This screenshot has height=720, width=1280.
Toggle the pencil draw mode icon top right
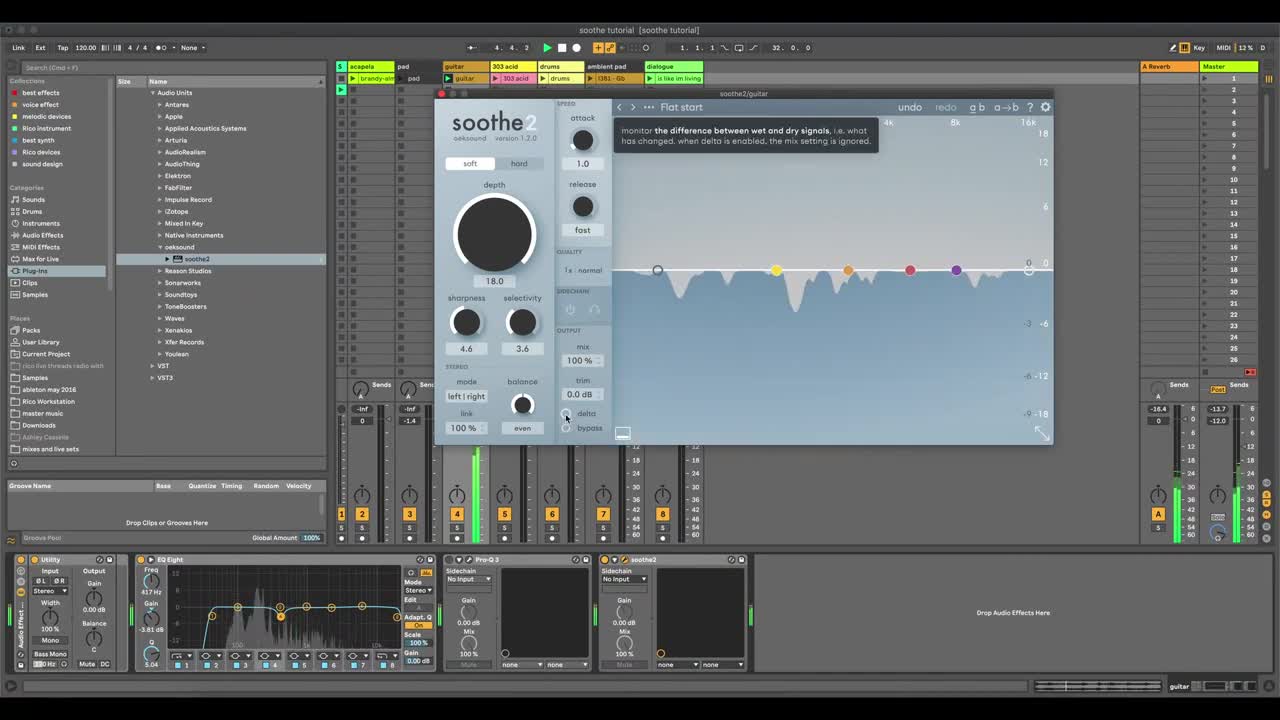point(1173,48)
